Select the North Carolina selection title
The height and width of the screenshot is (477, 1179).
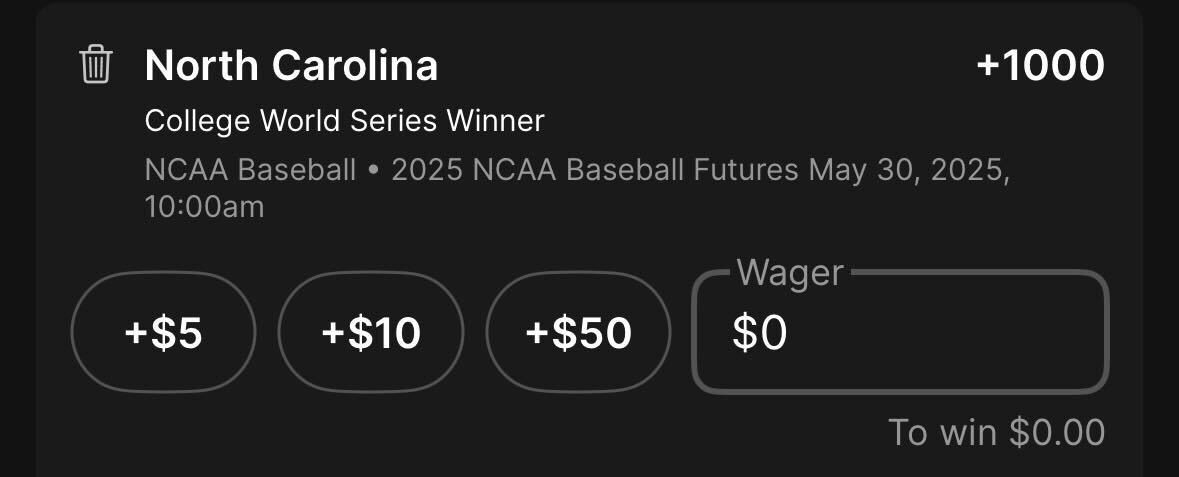291,65
